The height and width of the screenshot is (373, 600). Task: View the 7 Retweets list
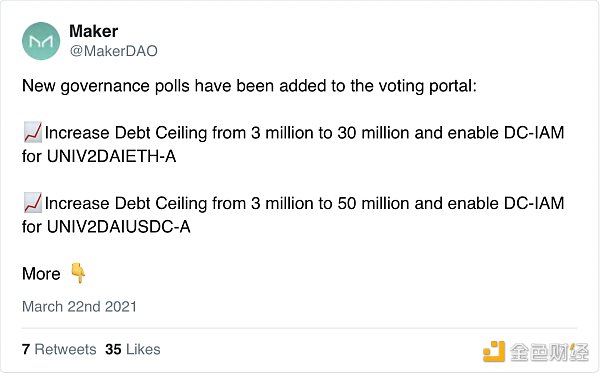pos(59,349)
